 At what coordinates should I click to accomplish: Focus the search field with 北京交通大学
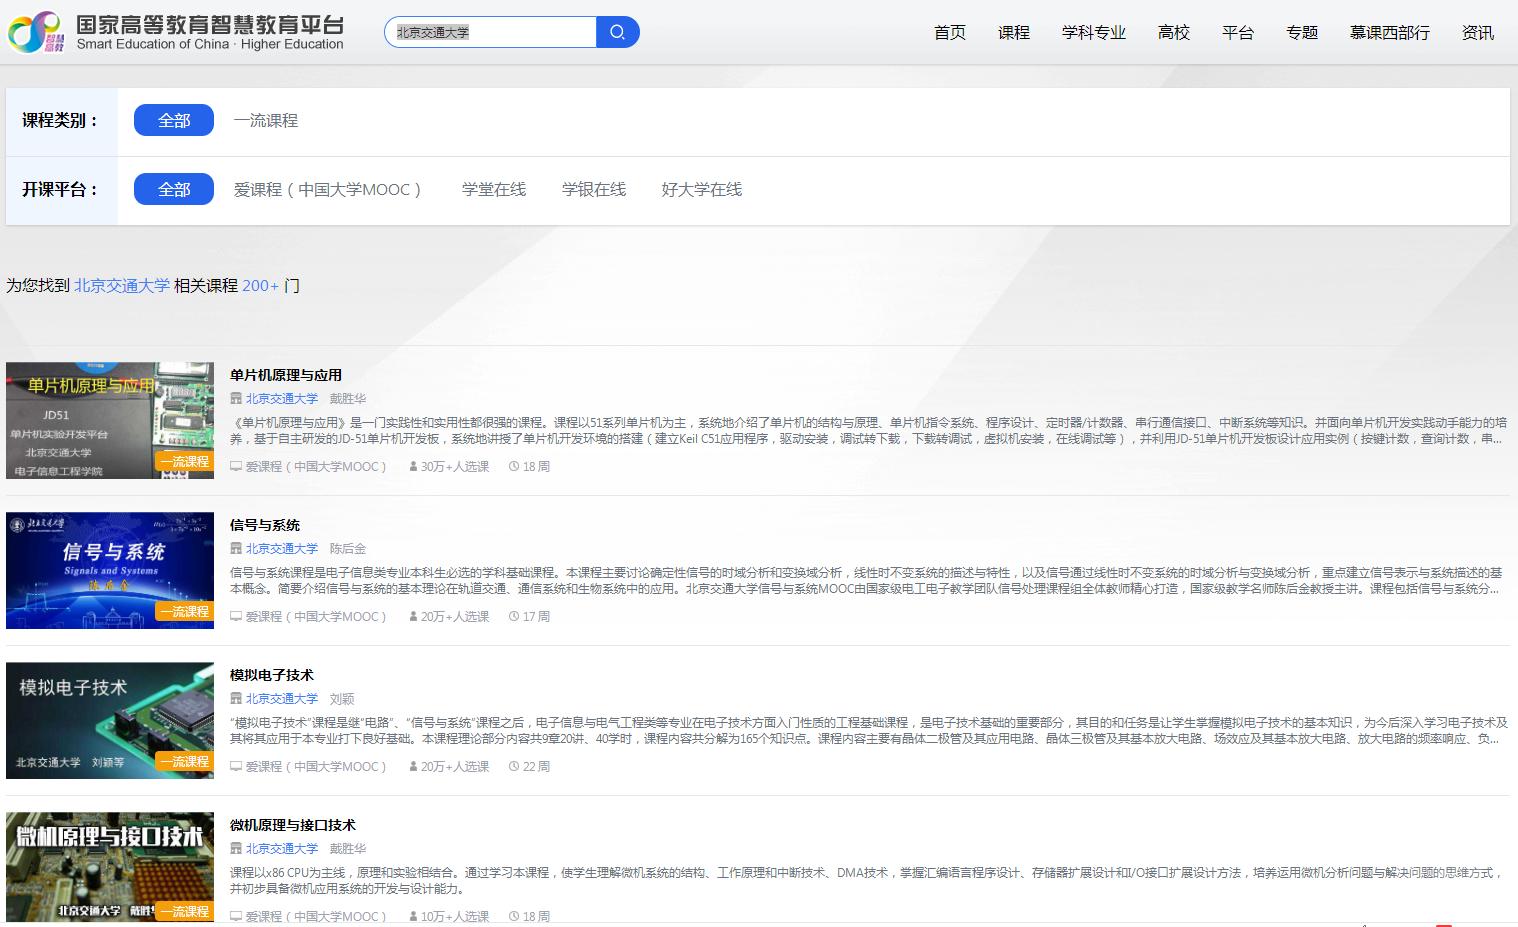coord(490,32)
